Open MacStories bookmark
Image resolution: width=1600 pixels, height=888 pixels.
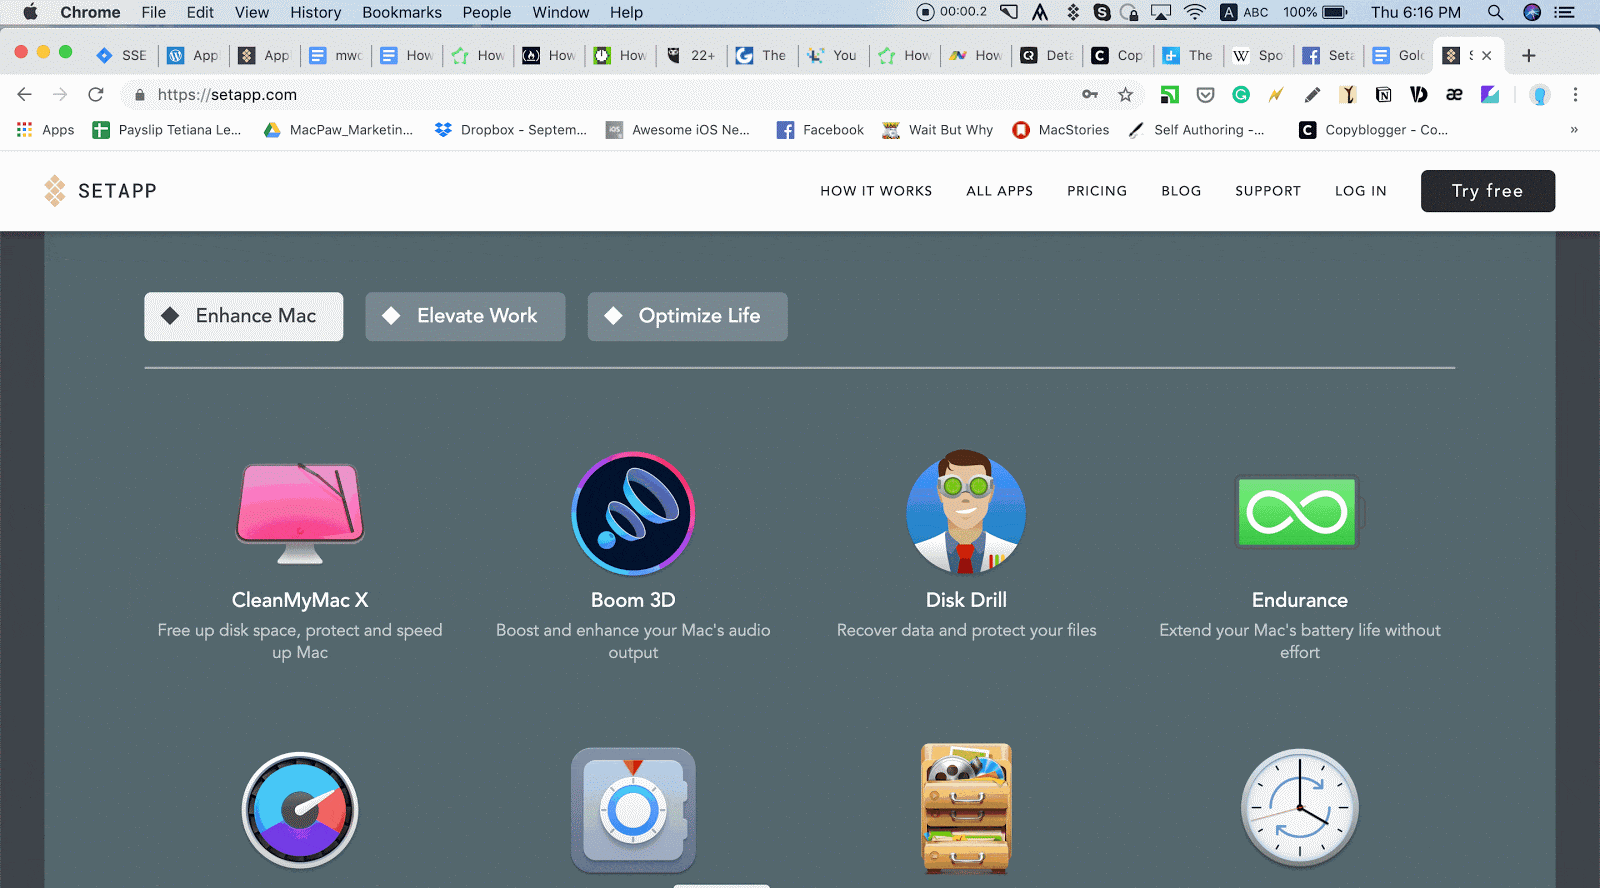click(x=1061, y=130)
